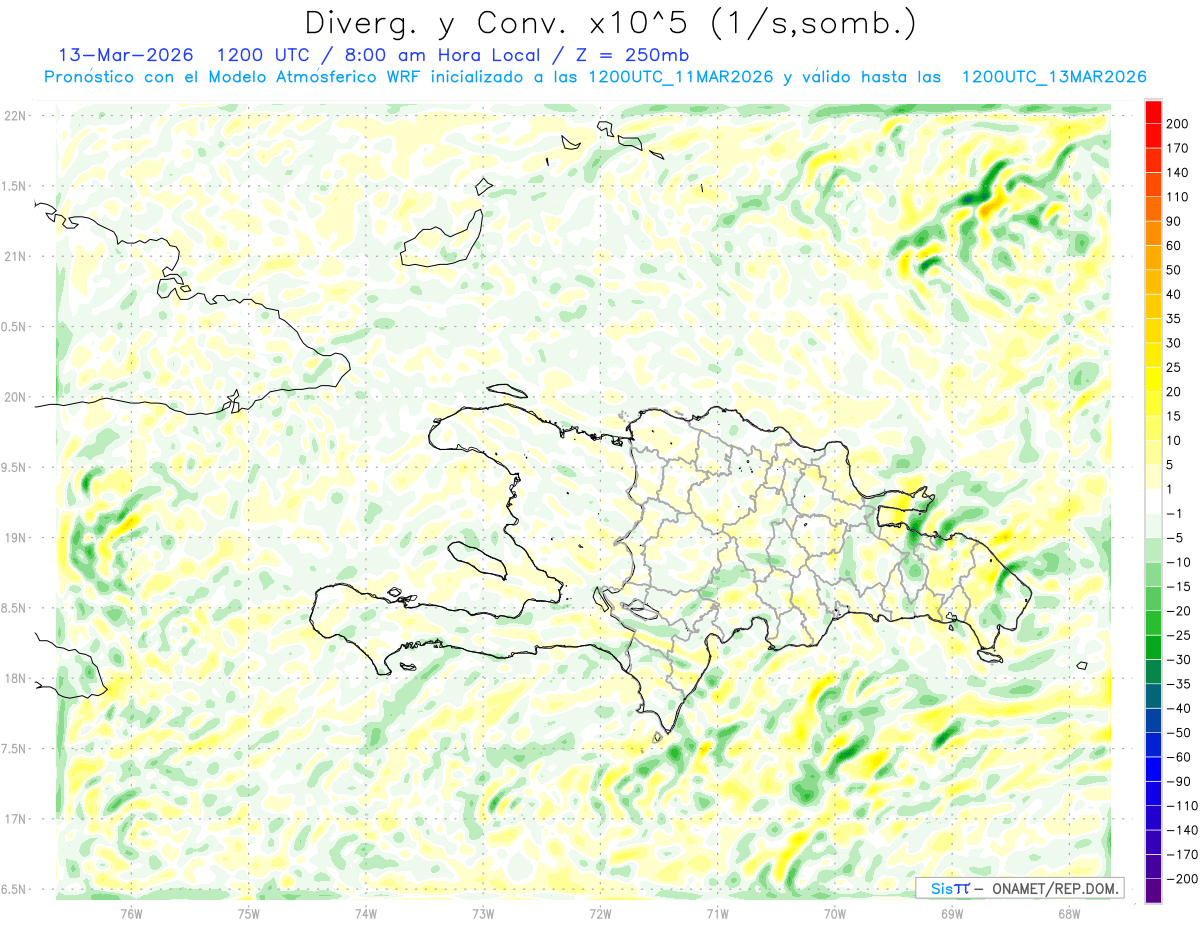This screenshot has width=1200, height=927.
Task: Click the positive 200 value on color scale
Action: pyautogui.click(x=1177, y=124)
